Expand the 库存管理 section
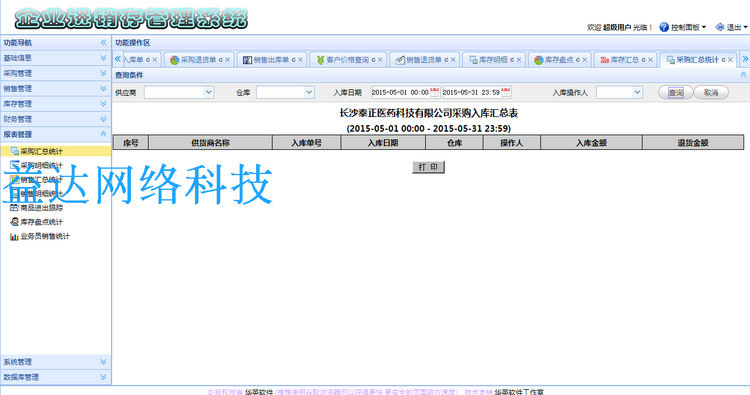Image resolution: width=750 pixels, height=395 pixels. tap(103, 104)
